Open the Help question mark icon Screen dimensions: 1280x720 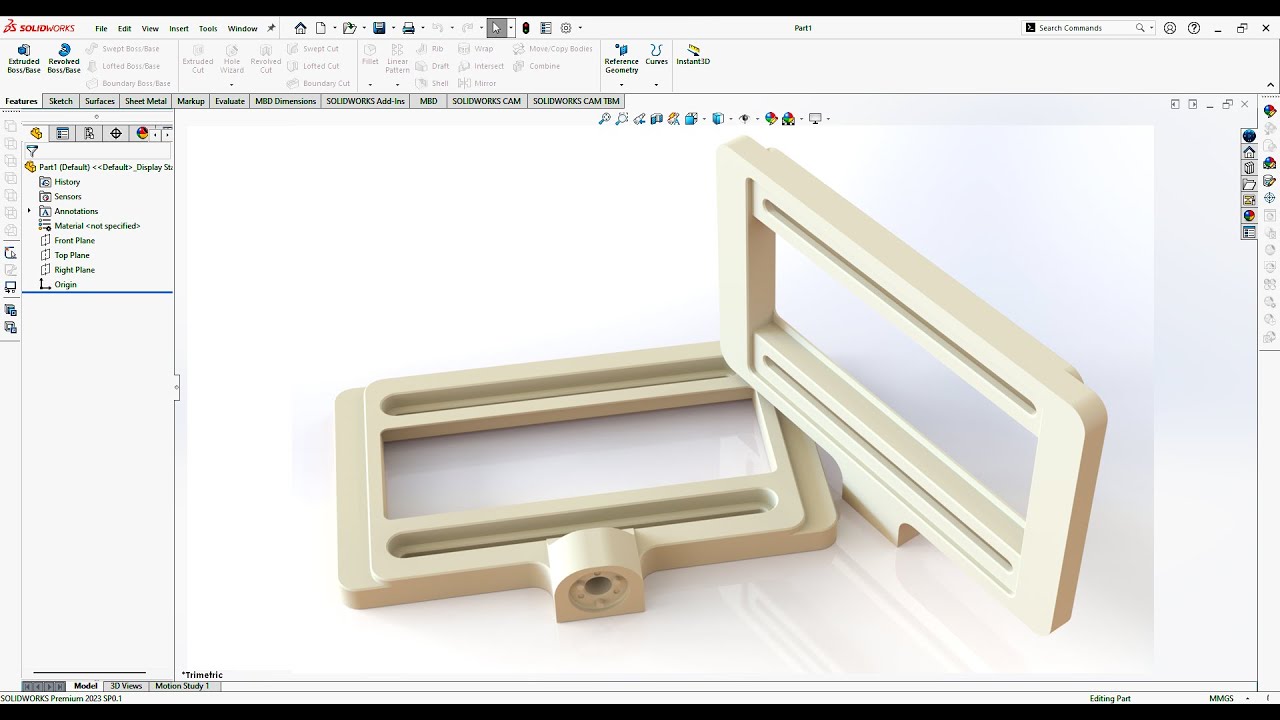[x=1194, y=28]
